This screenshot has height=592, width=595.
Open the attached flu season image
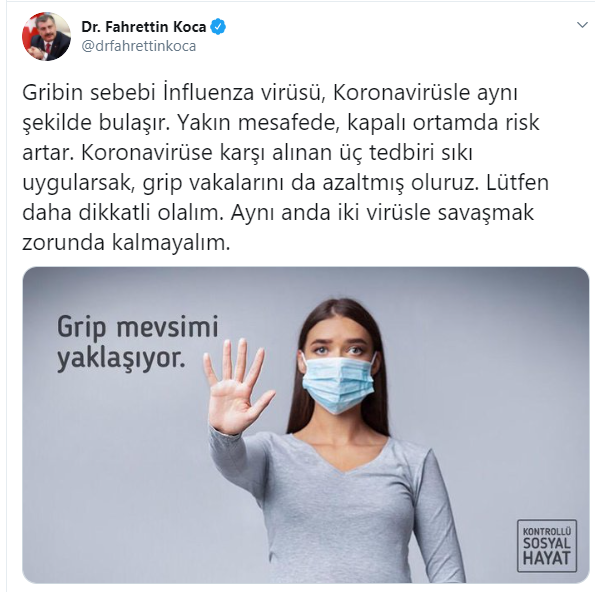tap(306, 425)
